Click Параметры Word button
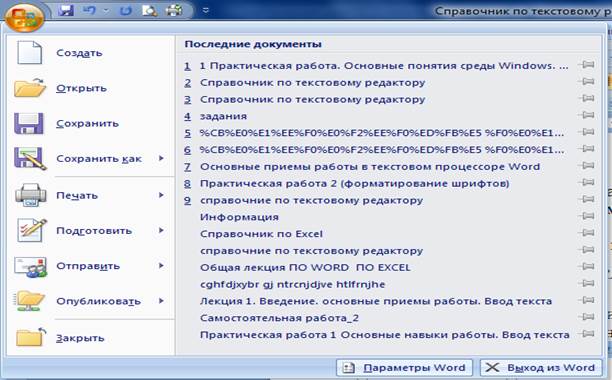612x380 pixels. (404, 368)
